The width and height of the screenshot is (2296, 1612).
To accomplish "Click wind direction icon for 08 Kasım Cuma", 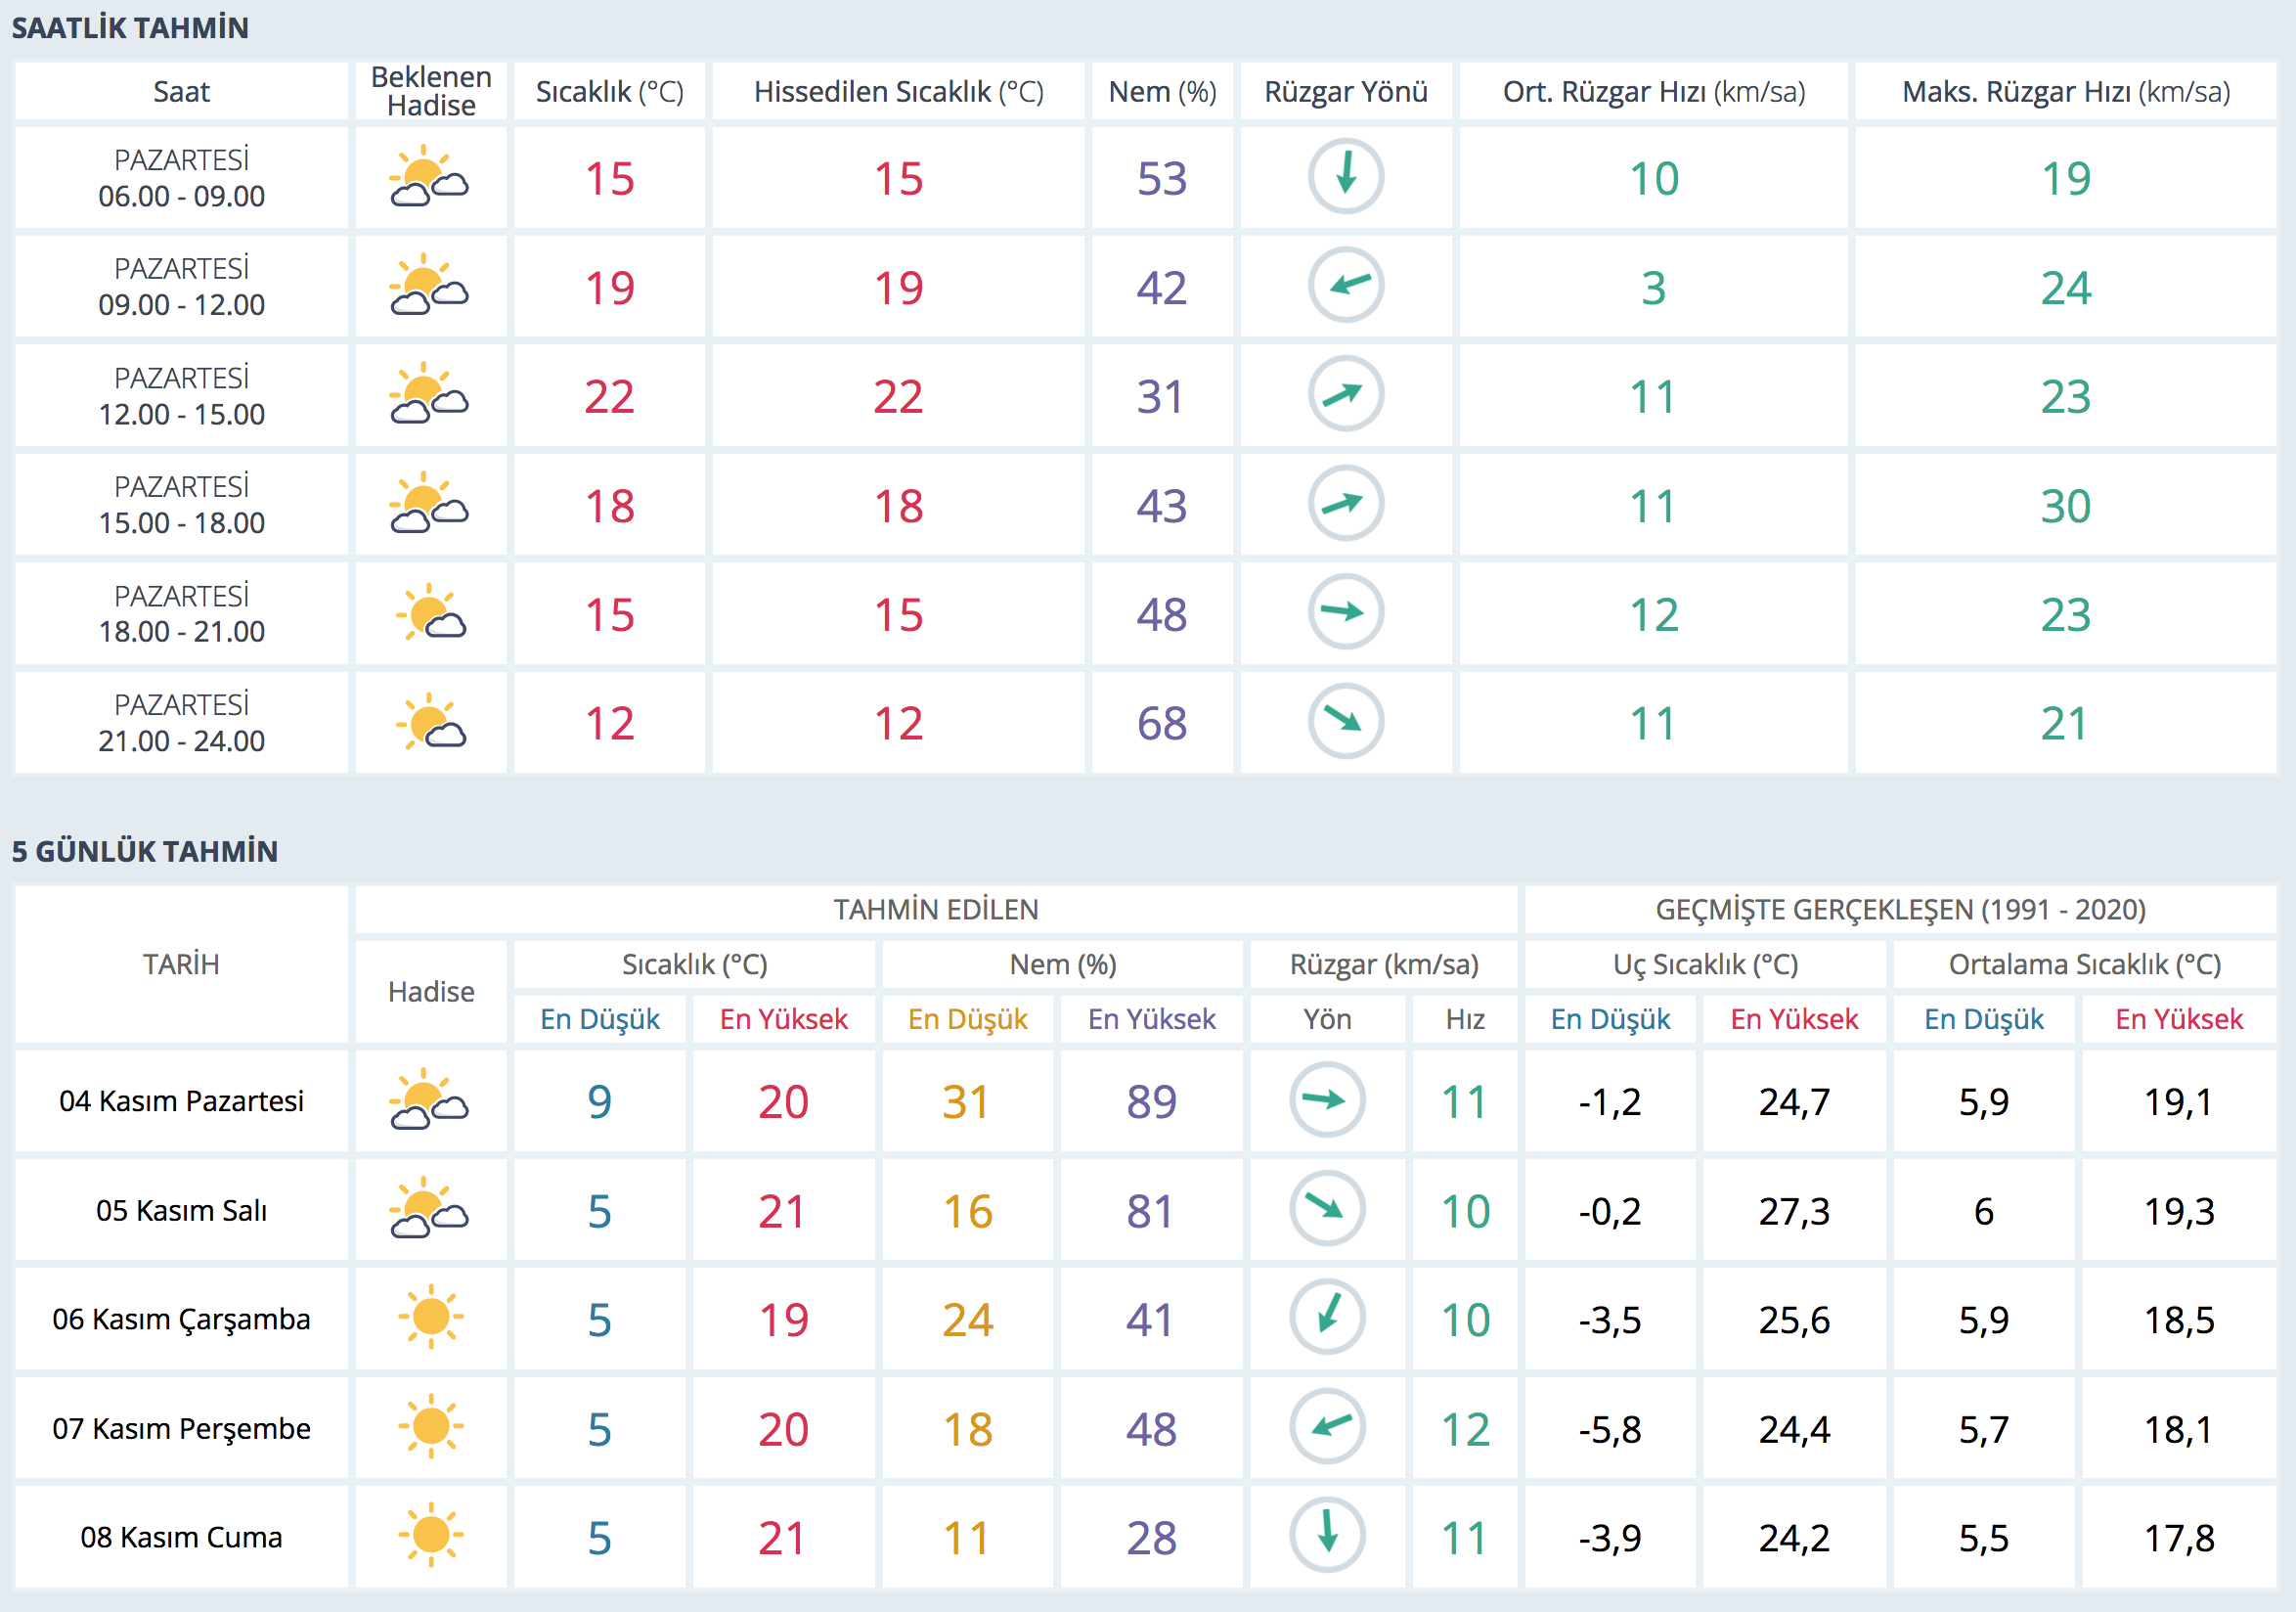I will pyautogui.click(x=1327, y=1535).
